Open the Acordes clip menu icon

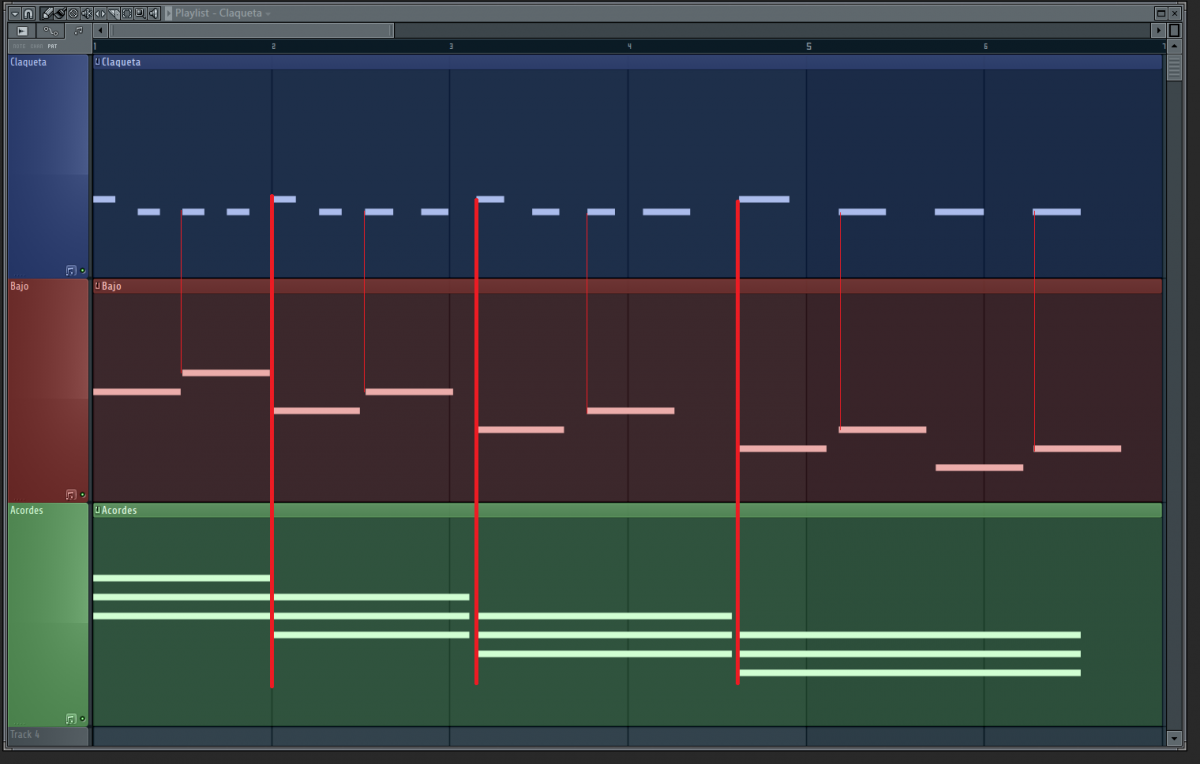point(97,510)
